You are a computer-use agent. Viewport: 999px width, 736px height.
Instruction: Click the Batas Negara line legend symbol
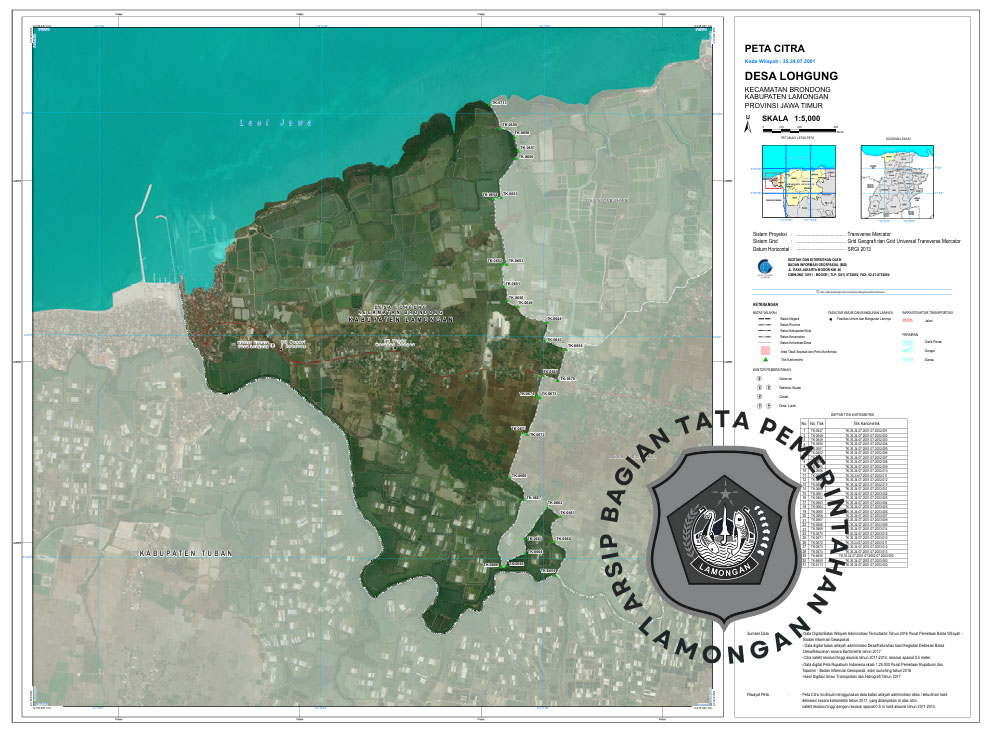tap(763, 316)
